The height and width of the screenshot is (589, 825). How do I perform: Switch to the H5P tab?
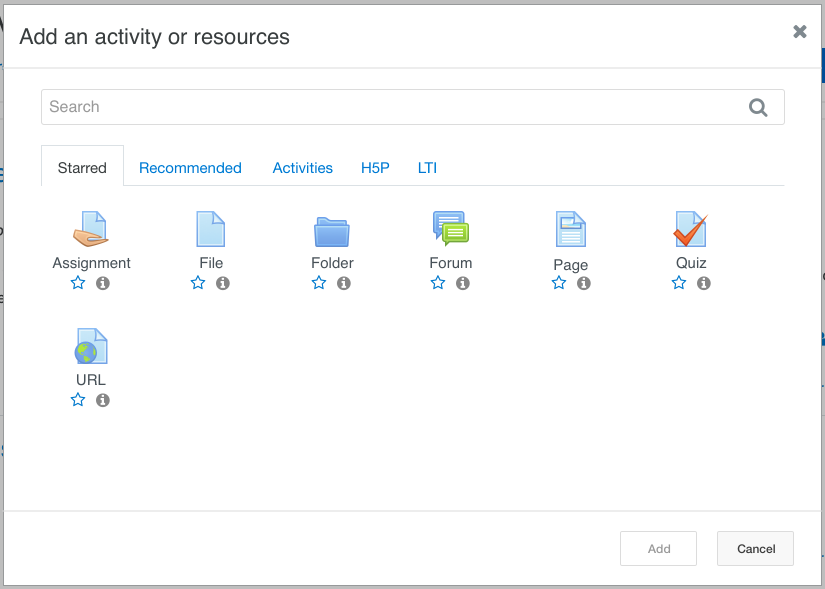pyautogui.click(x=375, y=168)
